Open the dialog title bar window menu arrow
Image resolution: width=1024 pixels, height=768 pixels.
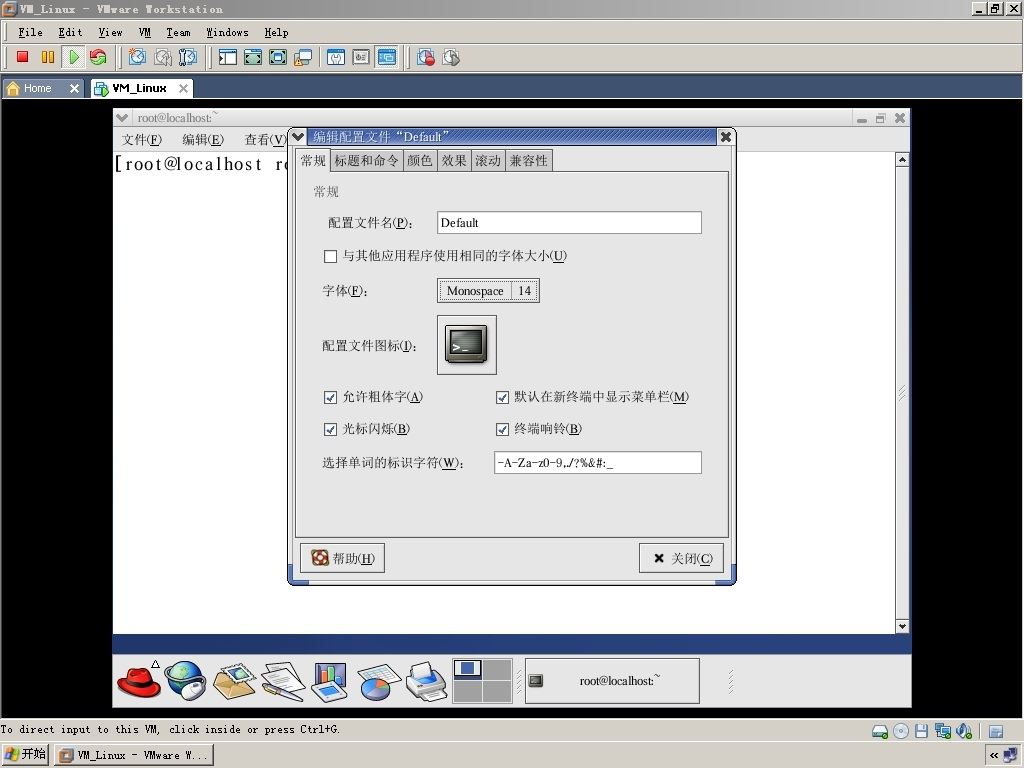[298, 136]
